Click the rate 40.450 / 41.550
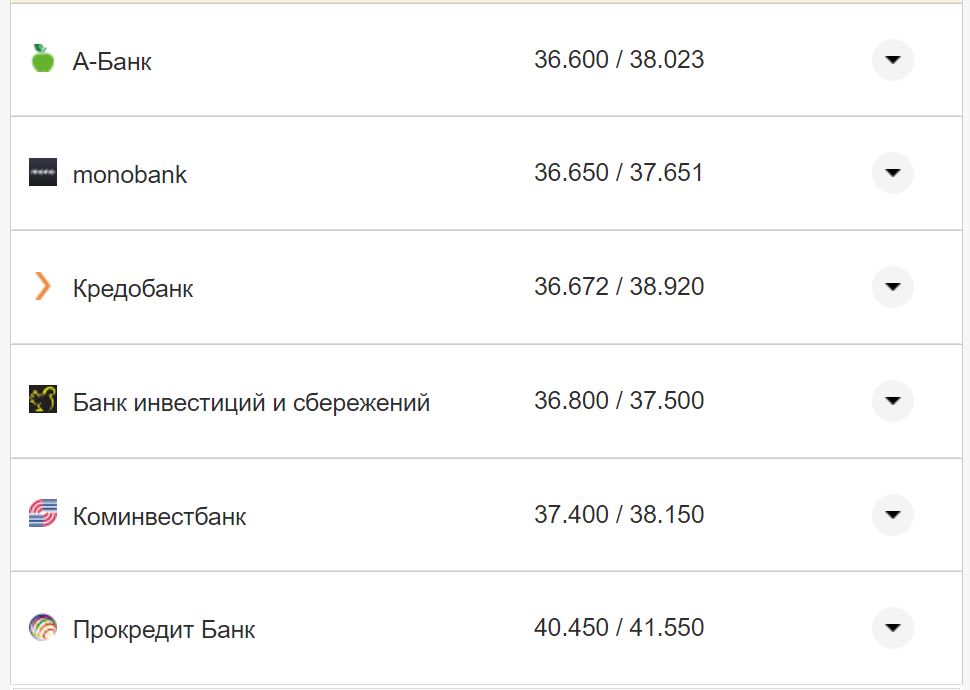970x690 pixels. [620, 628]
